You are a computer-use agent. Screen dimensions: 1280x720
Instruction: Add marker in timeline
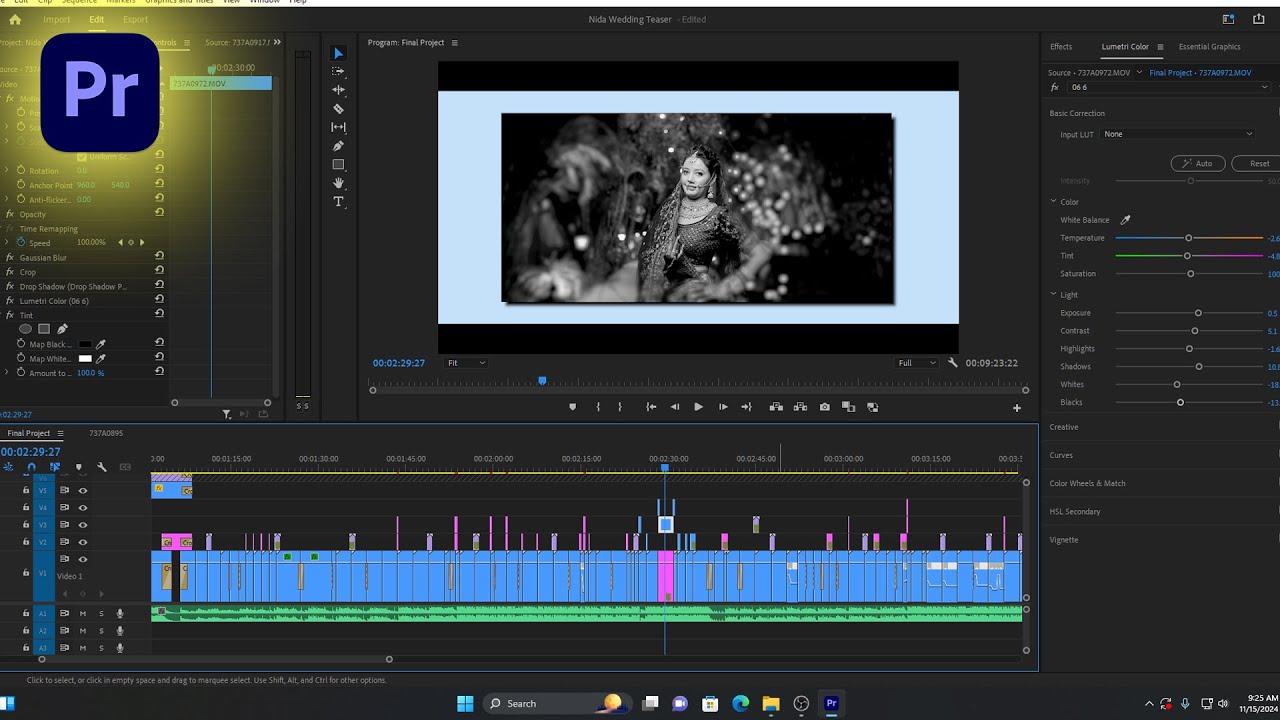(78, 467)
